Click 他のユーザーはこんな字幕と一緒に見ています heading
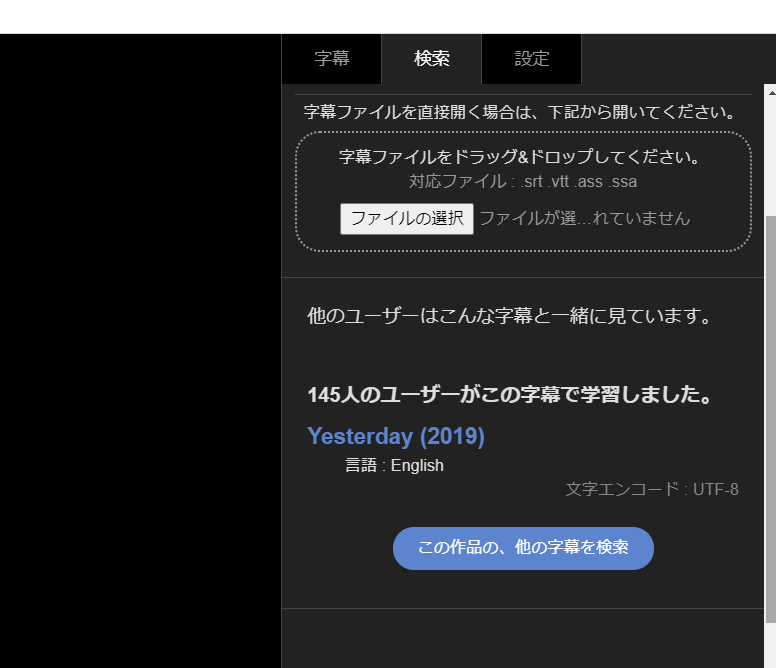 tap(510, 316)
